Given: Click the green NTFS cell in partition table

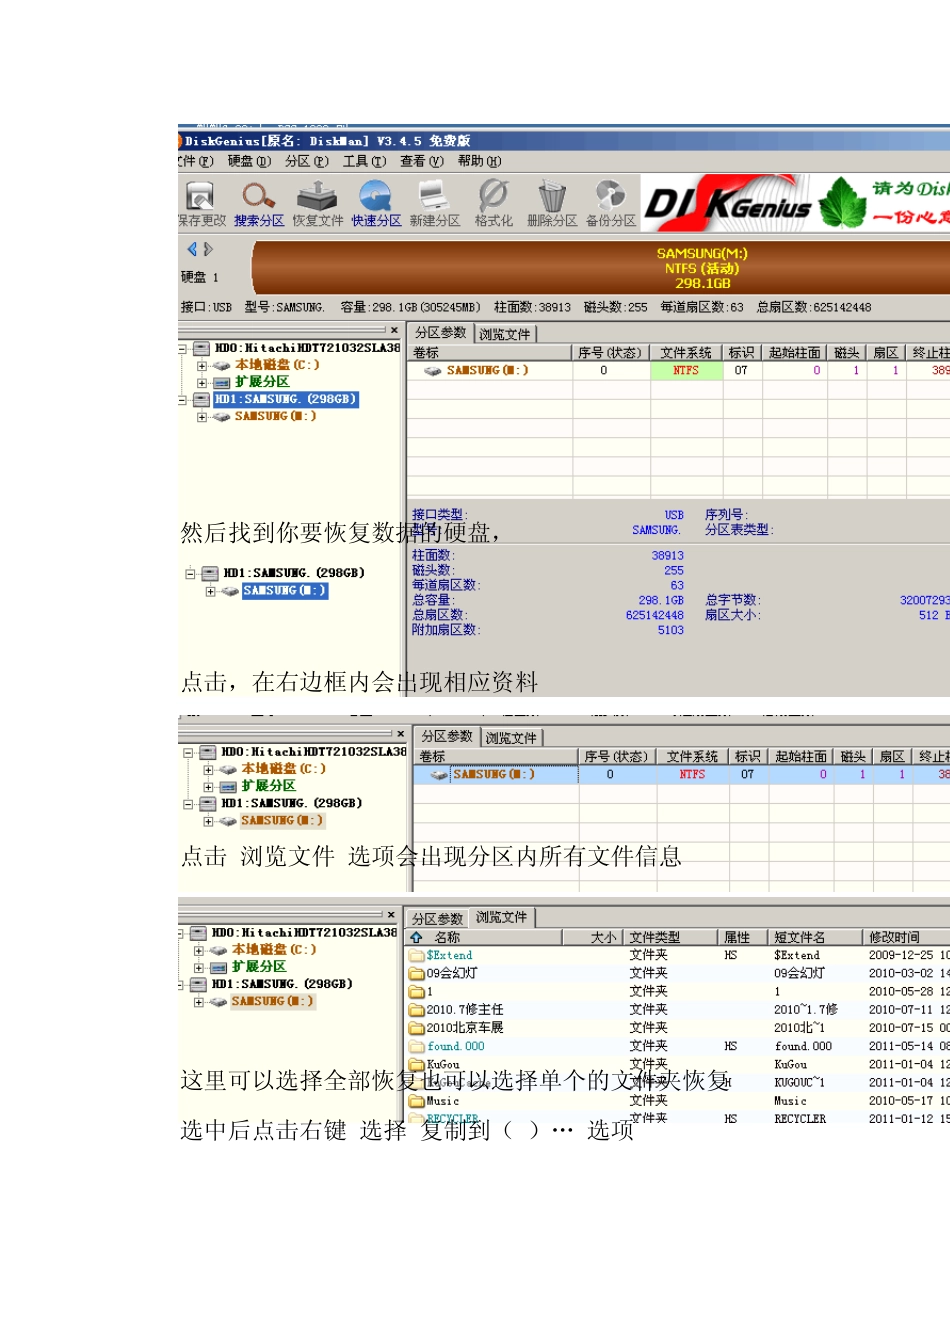Looking at the screenshot, I should coord(686,371).
